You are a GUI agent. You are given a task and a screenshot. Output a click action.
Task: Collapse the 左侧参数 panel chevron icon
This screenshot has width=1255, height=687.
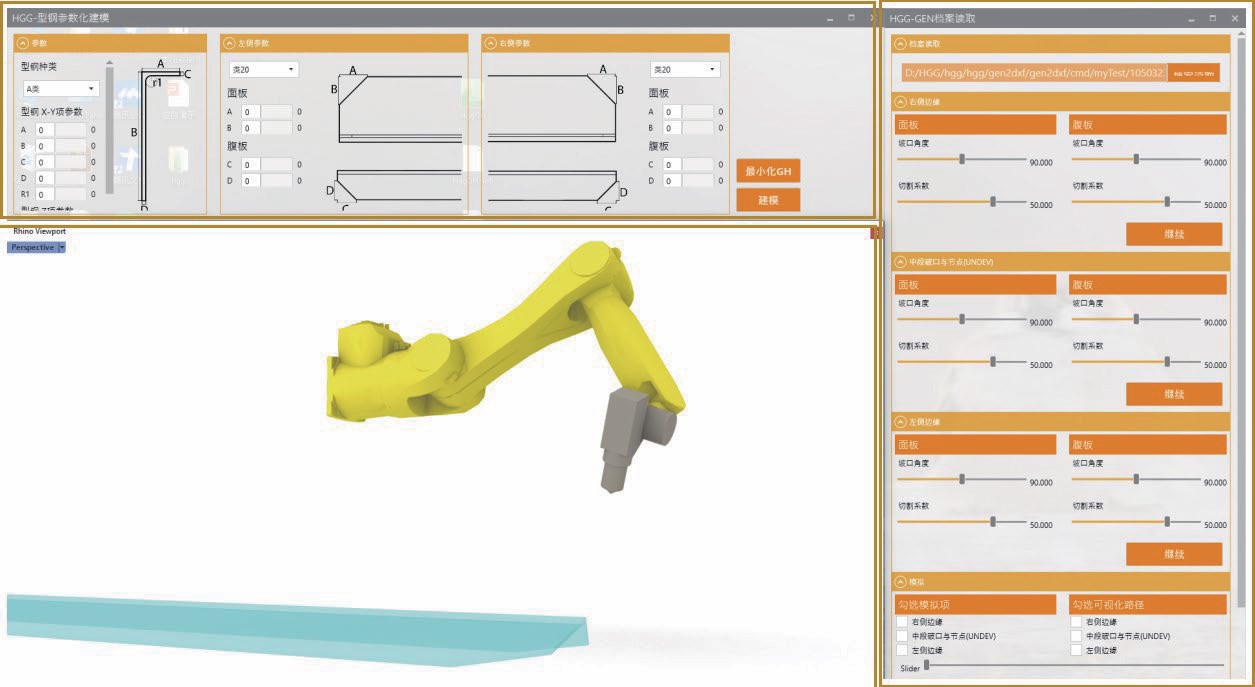click(x=229, y=43)
